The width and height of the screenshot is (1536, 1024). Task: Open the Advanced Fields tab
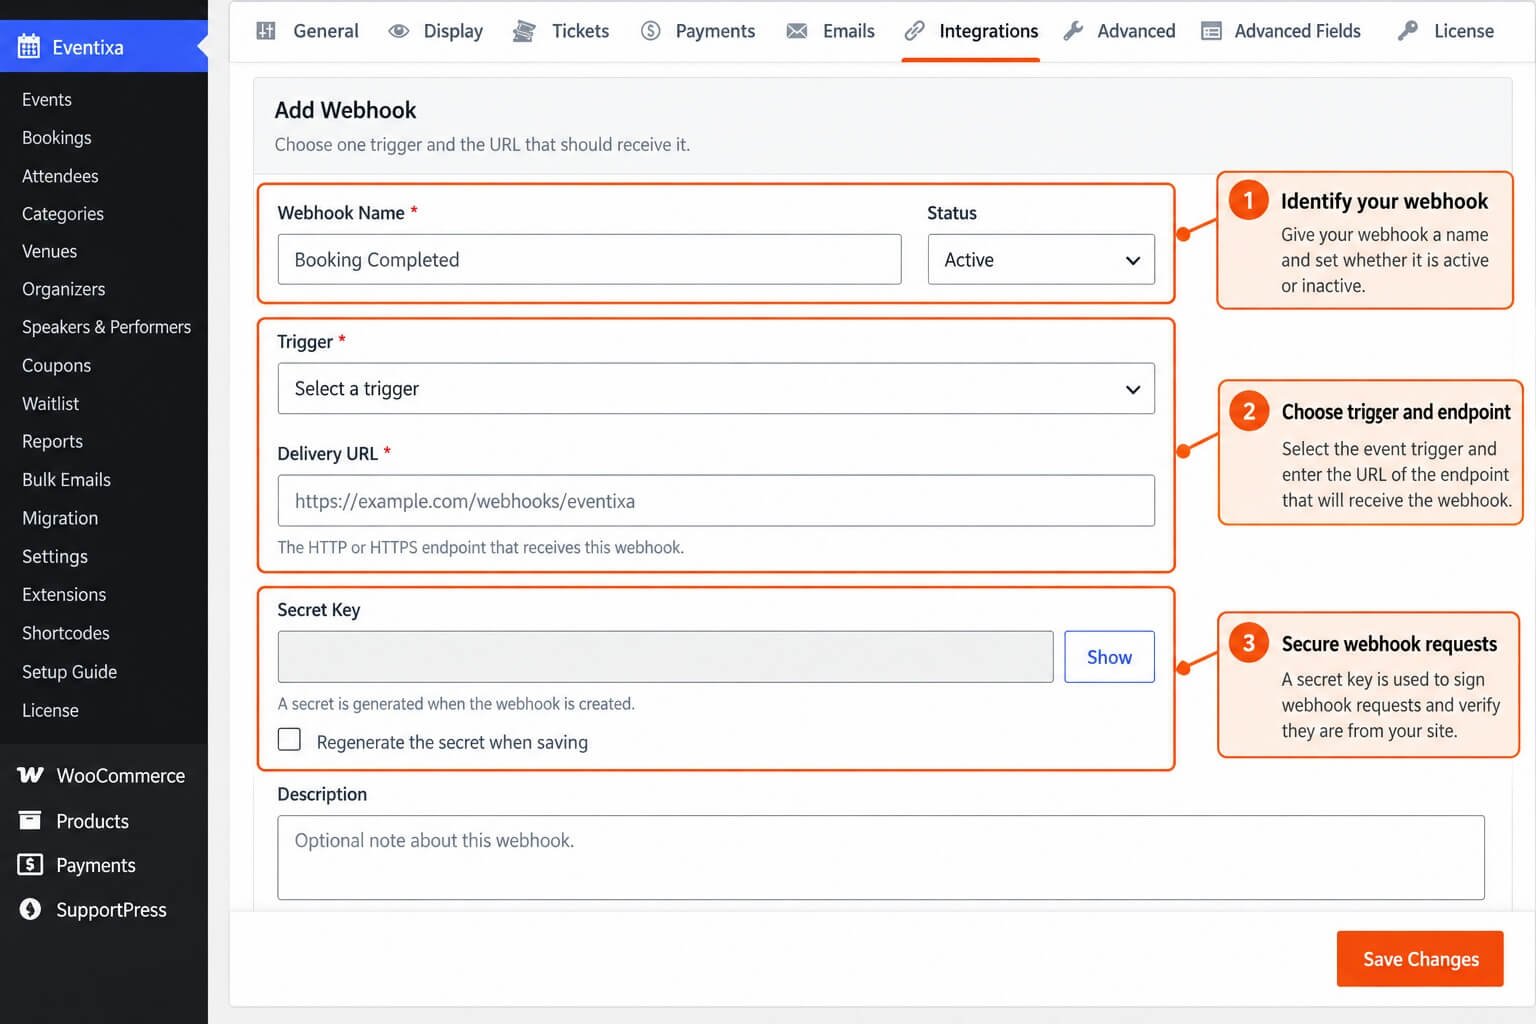click(1281, 31)
